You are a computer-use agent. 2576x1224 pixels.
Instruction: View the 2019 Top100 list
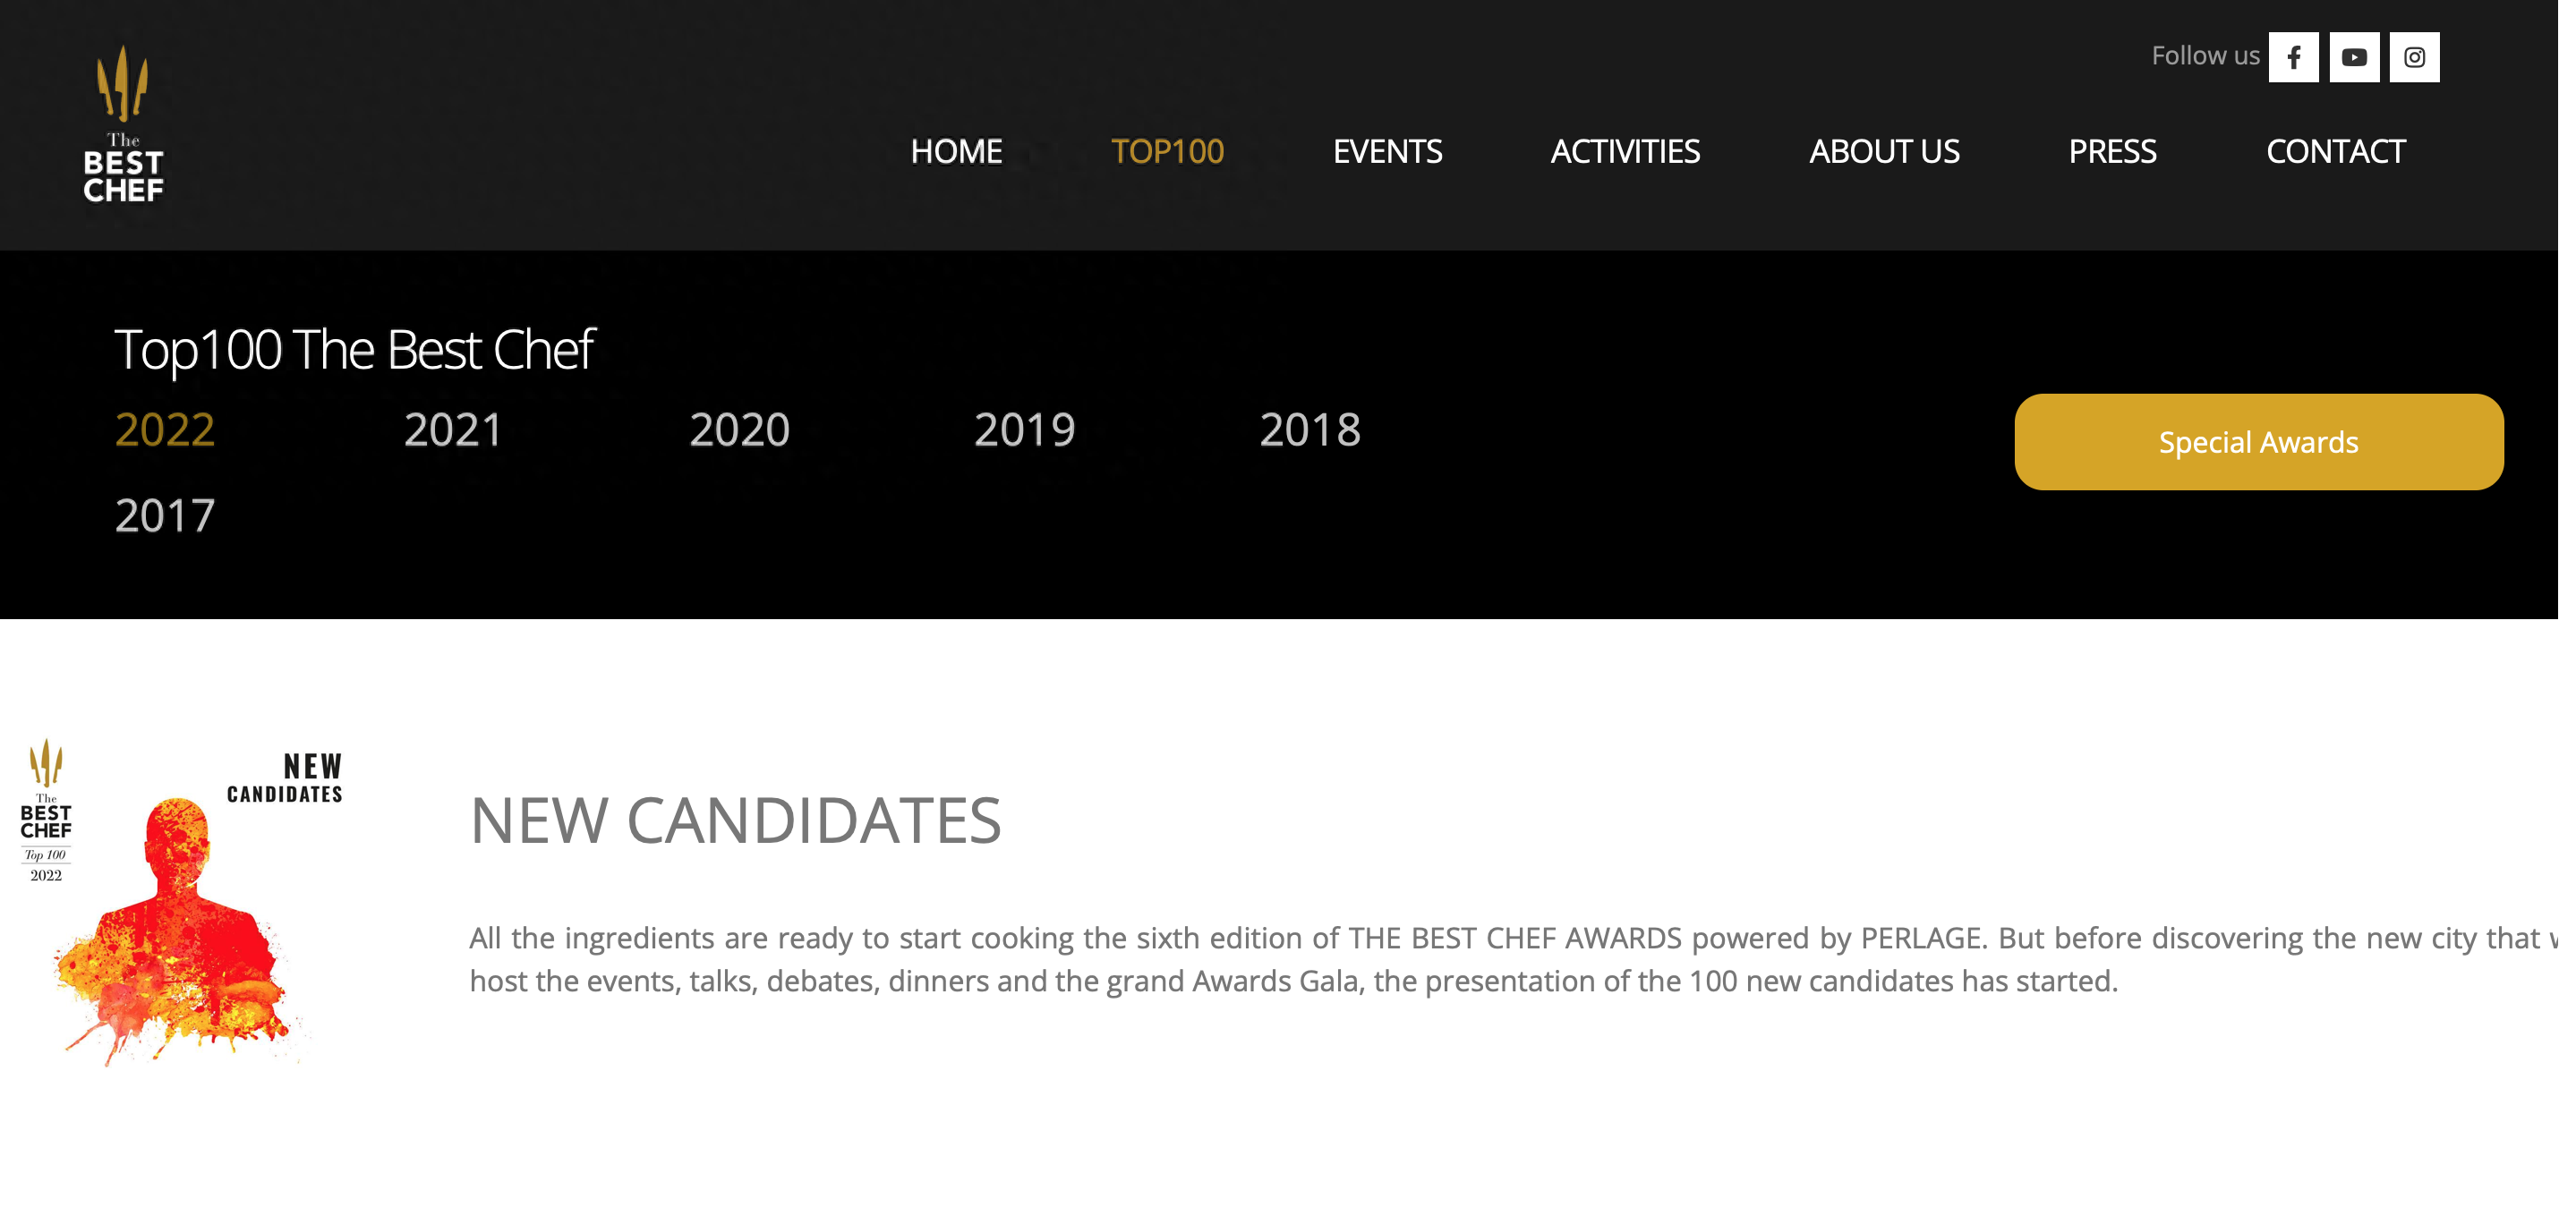(x=1024, y=430)
